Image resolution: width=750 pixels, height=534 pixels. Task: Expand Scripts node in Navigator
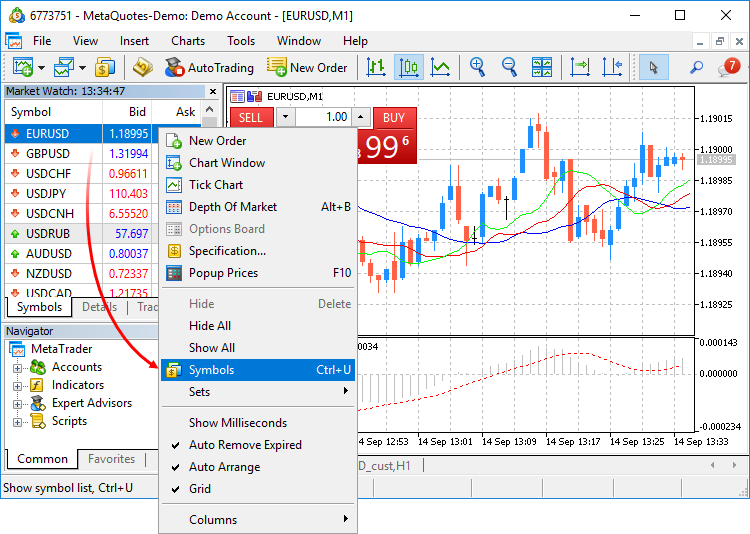[x=17, y=422]
